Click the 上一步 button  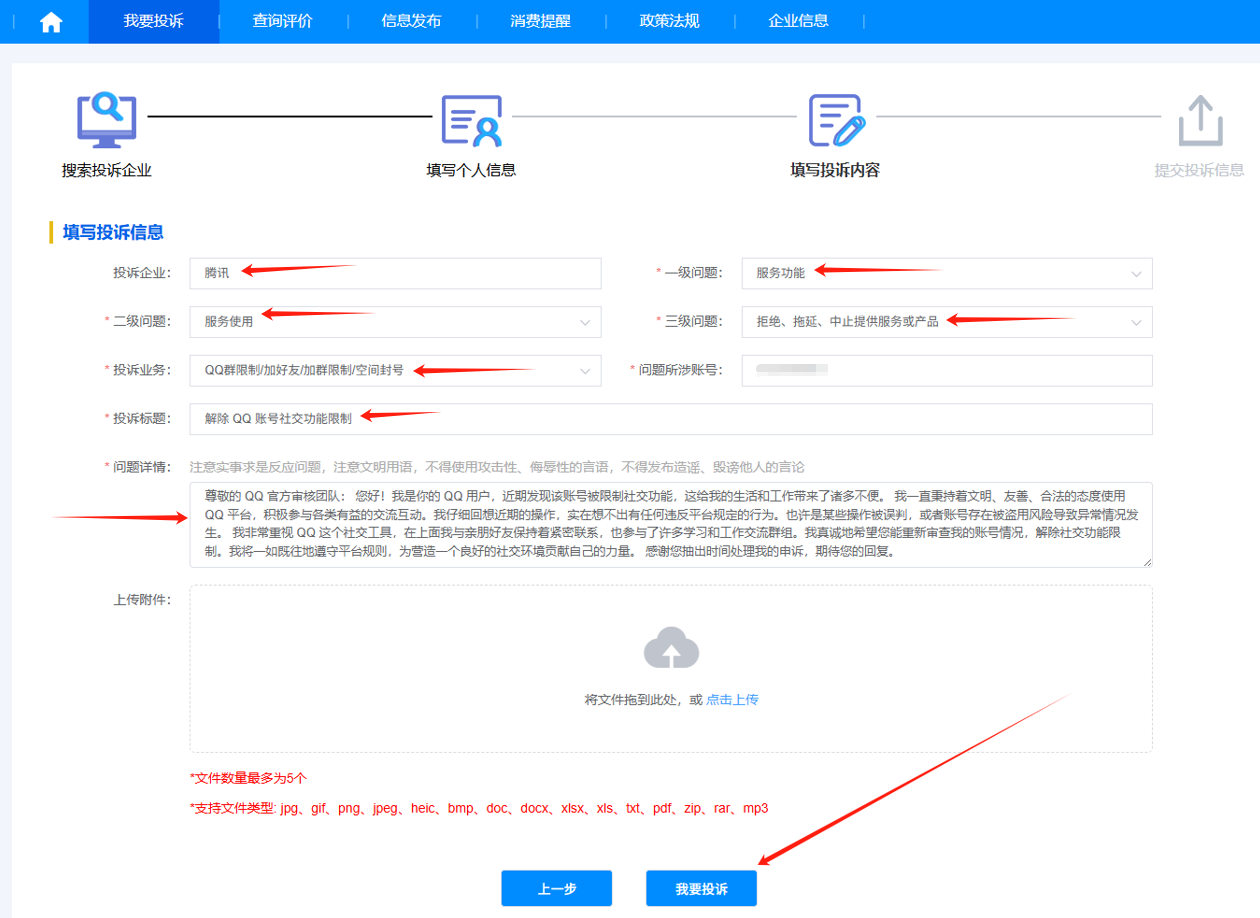point(556,888)
